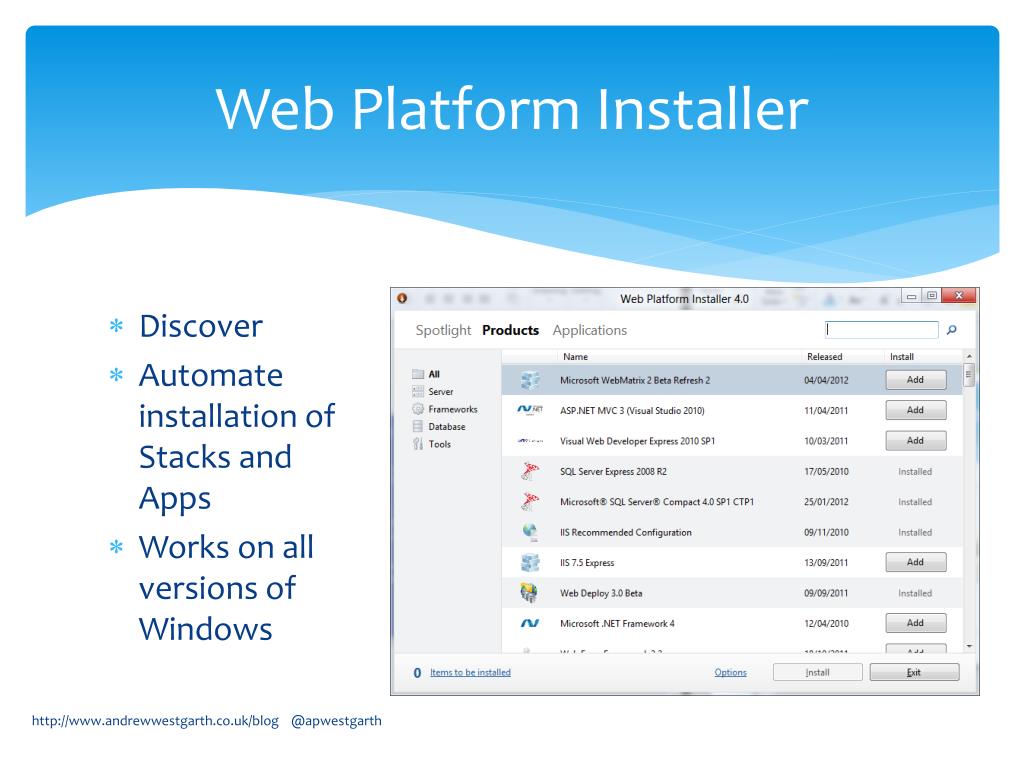Sort by the Name column header
Image resolution: width=1024 pixels, height=768 pixels.
[575, 357]
